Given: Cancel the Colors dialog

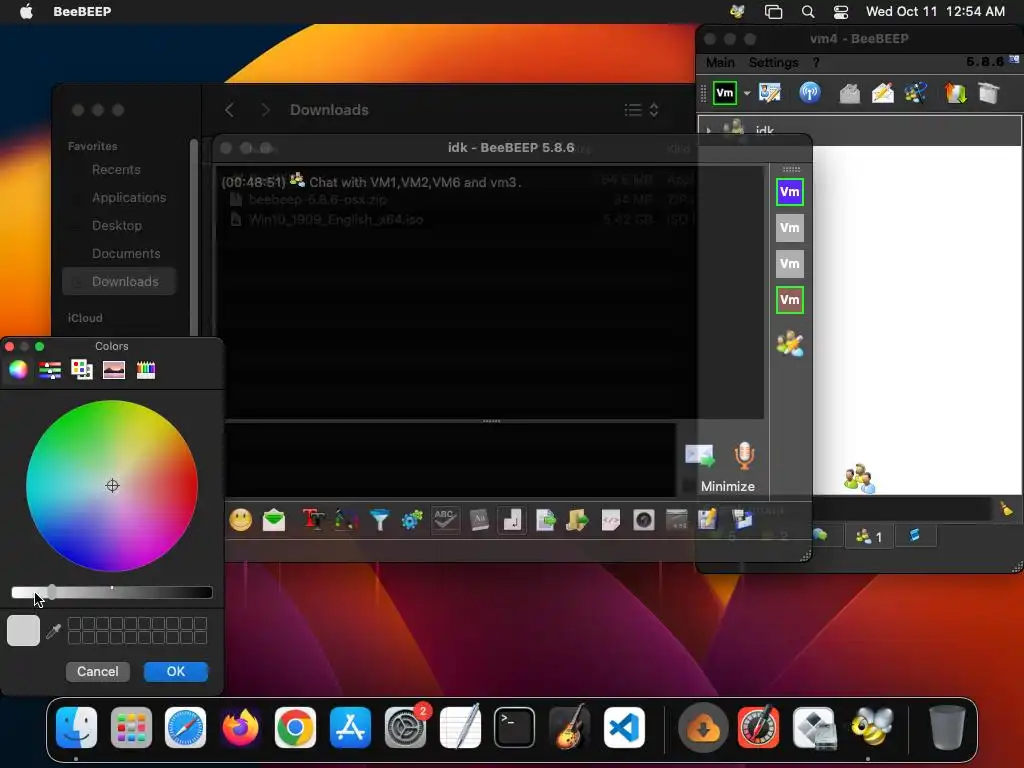Looking at the screenshot, I should pyautogui.click(x=98, y=671).
